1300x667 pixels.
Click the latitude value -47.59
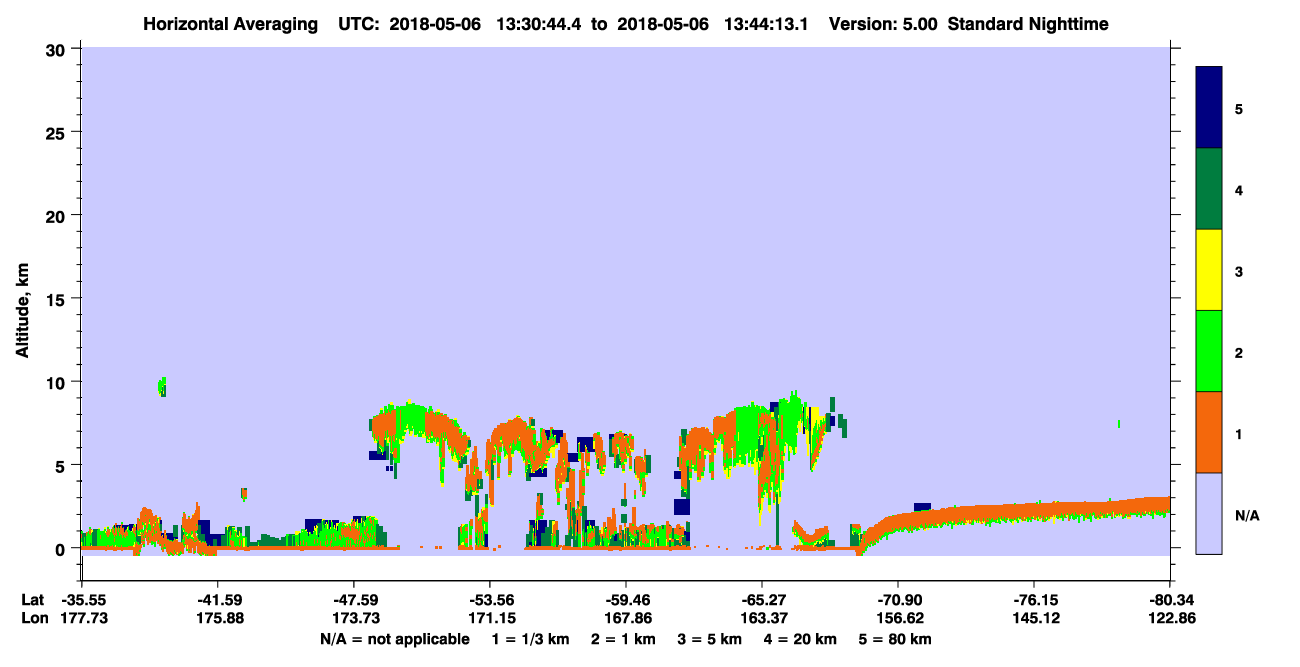click(354, 600)
